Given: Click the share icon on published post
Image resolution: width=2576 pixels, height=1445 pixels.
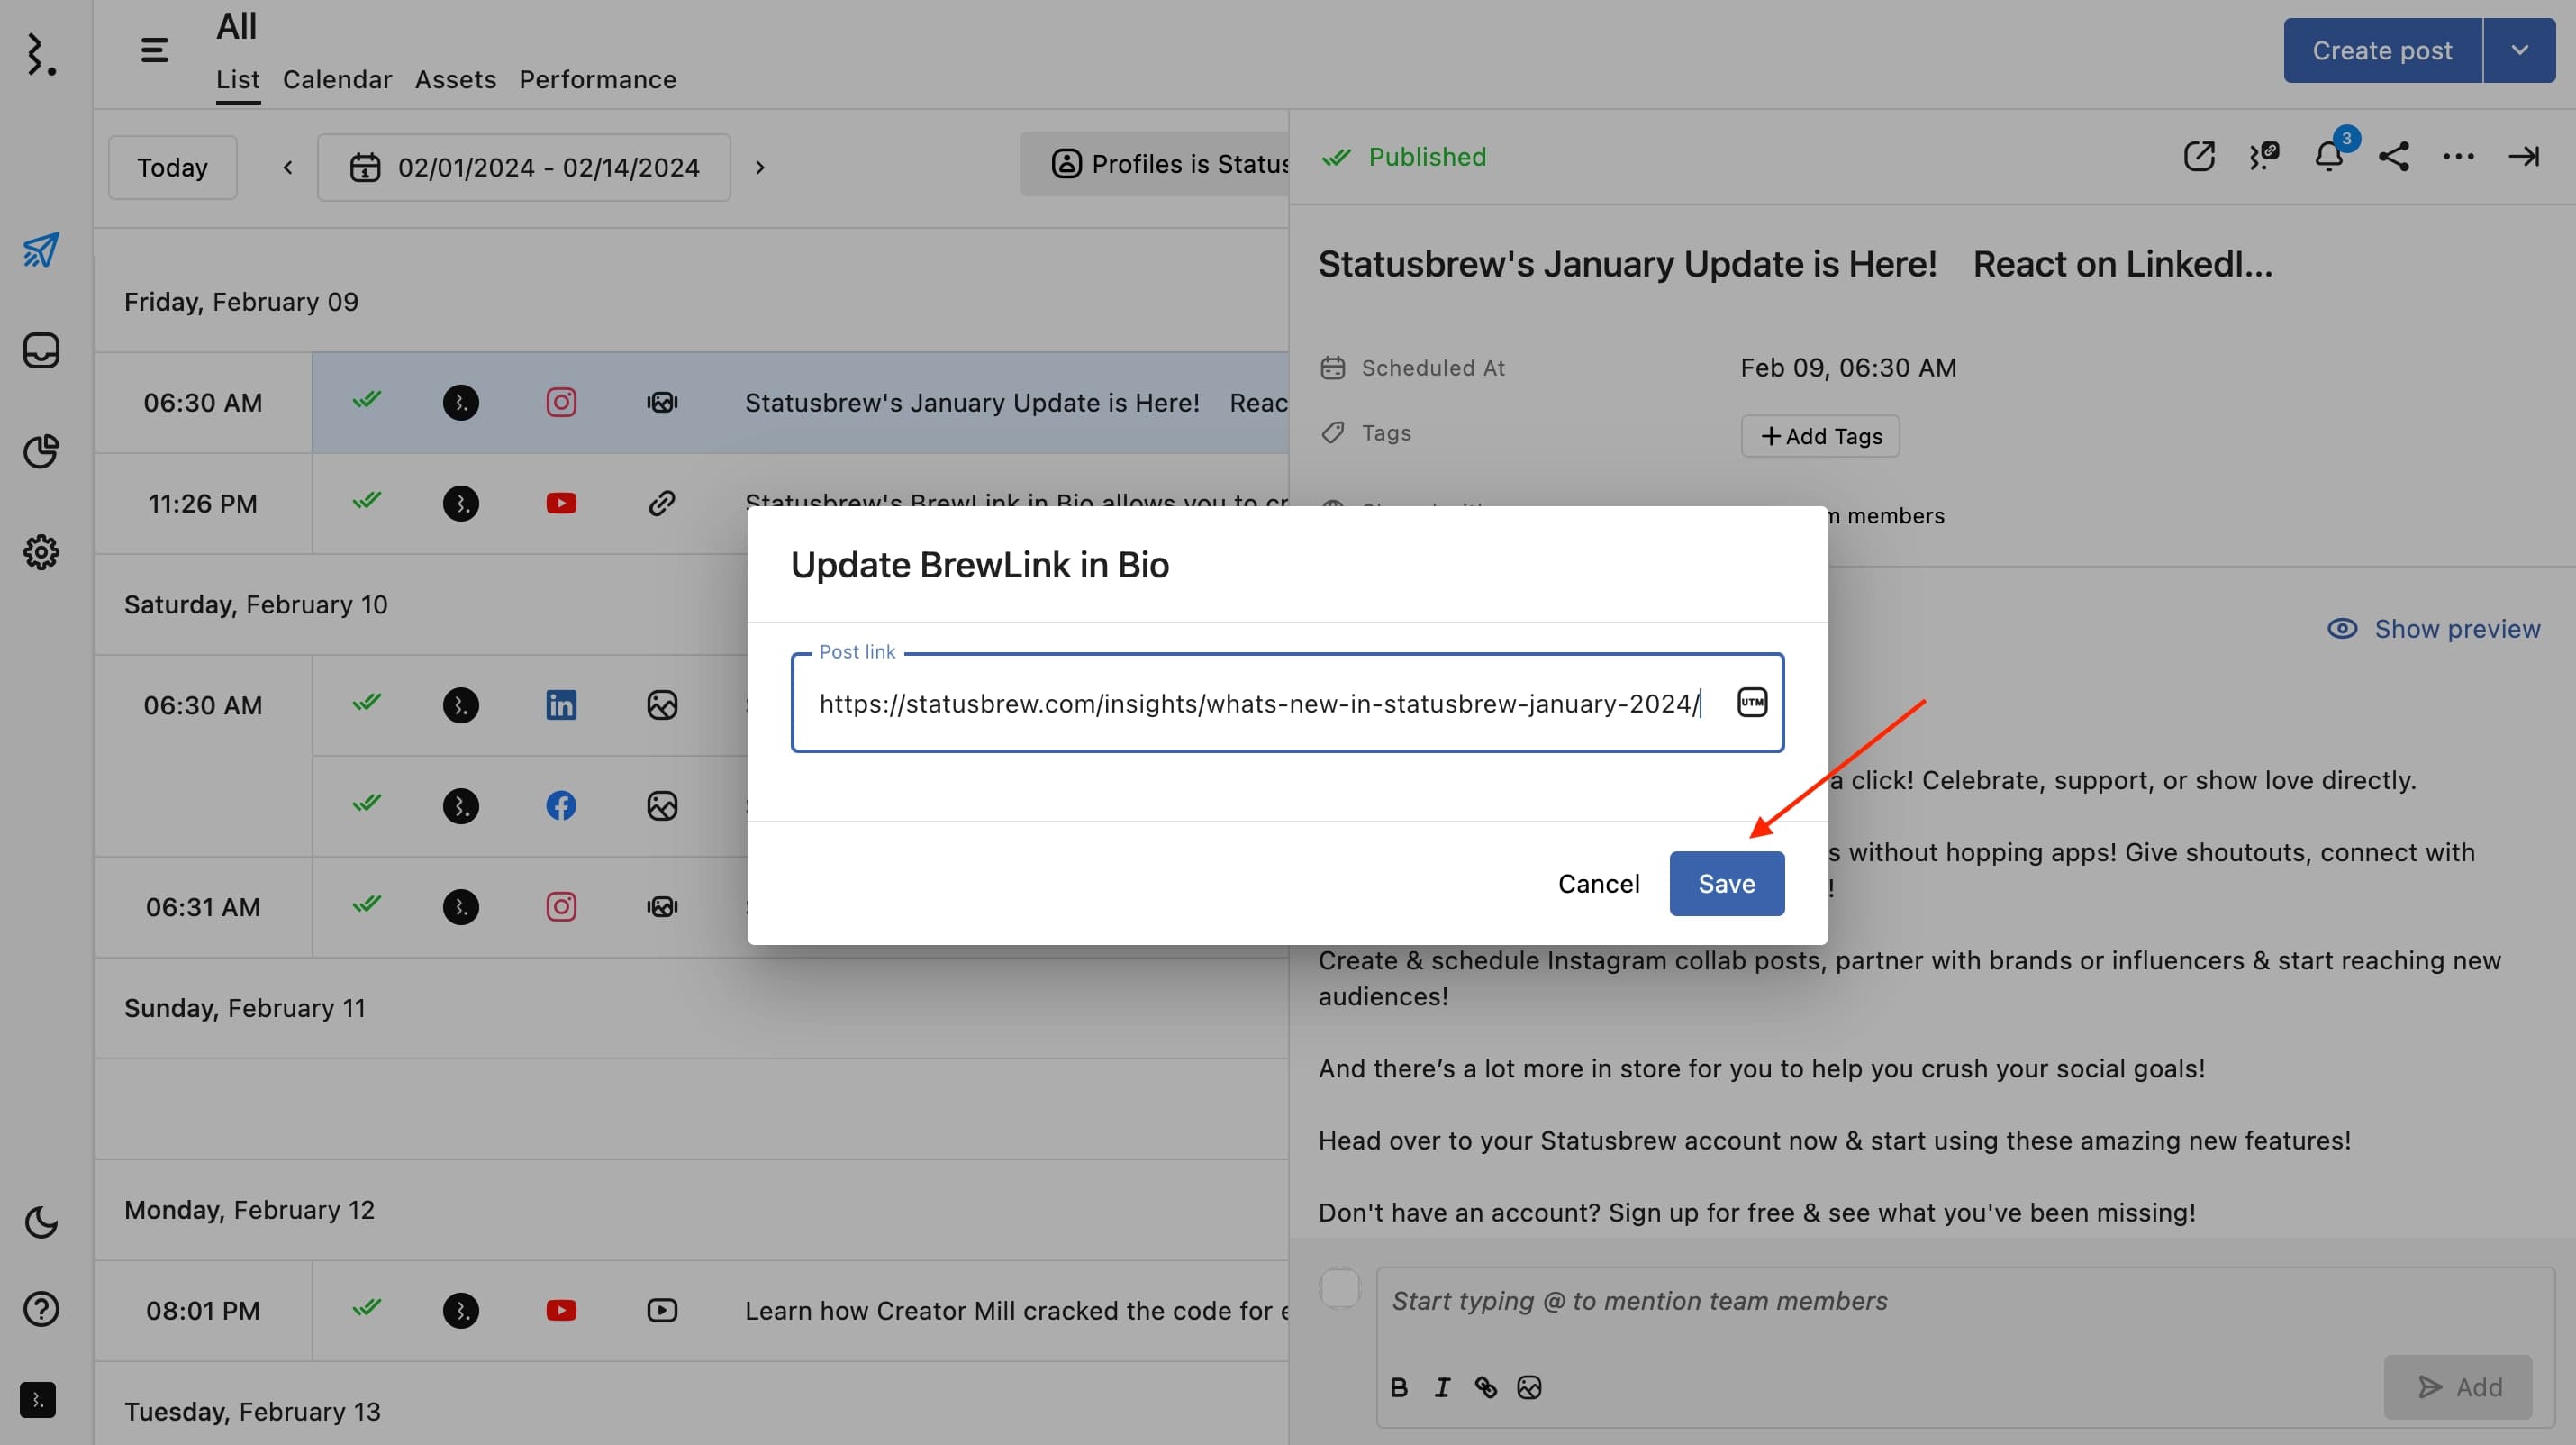Looking at the screenshot, I should click(x=2392, y=156).
